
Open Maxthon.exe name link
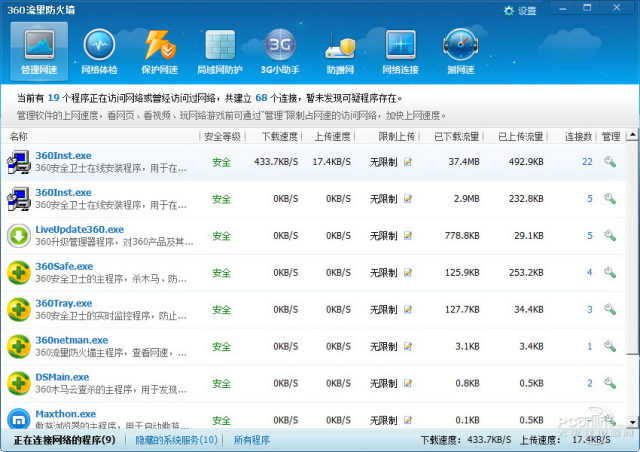pos(65,414)
